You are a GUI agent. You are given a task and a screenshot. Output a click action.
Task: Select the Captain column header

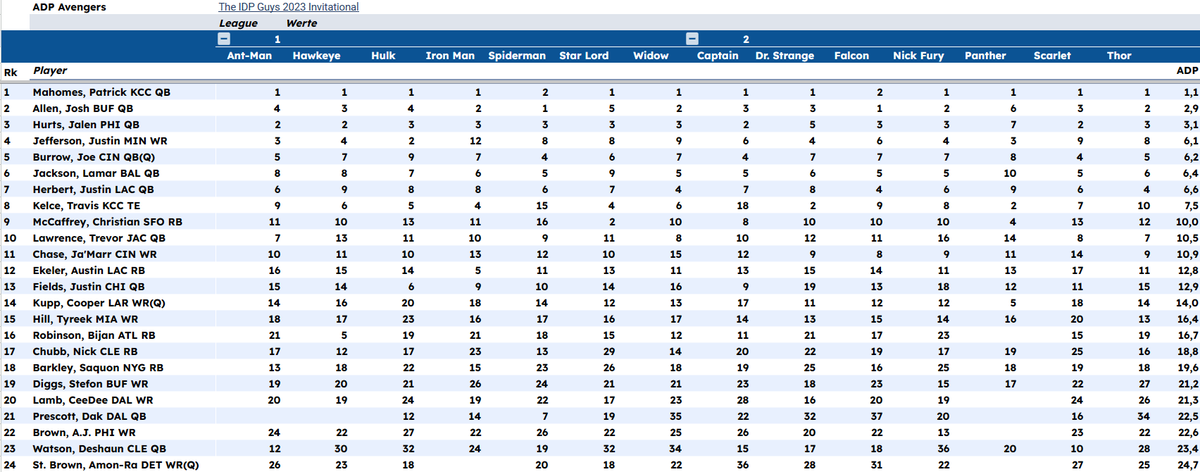tap(717, 56)
